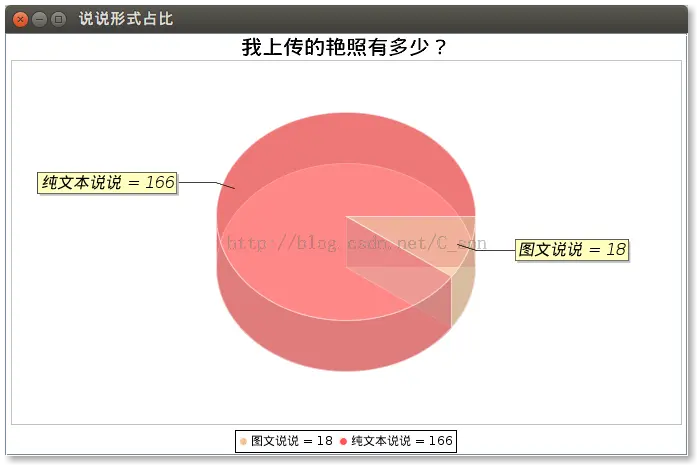Click the orange legend marker for 图文说说
The width and height of the screenshot is (697, 465).
point(243,441)
